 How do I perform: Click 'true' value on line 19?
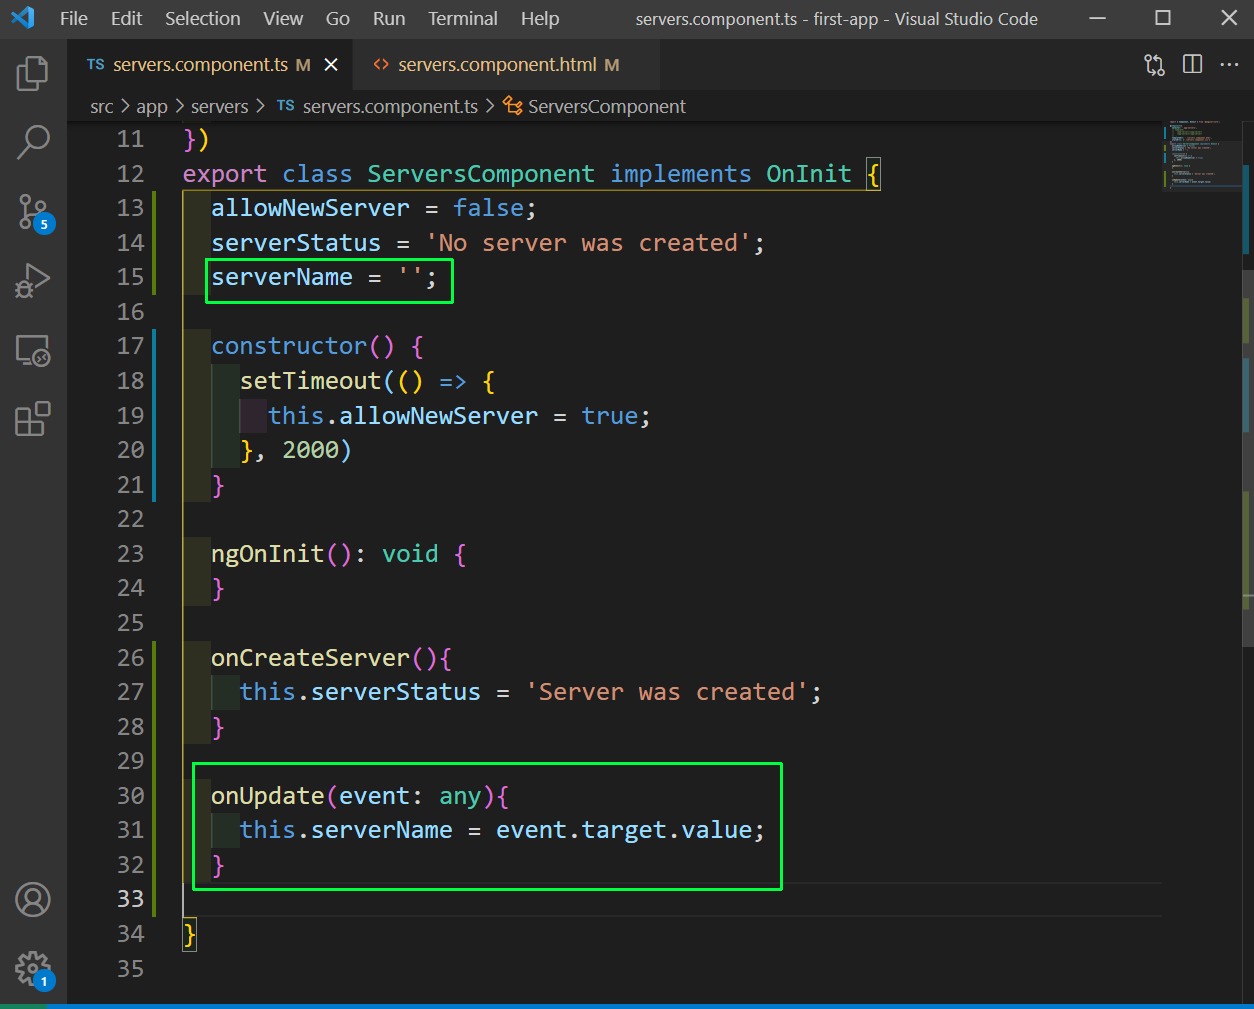coord(610,416)
